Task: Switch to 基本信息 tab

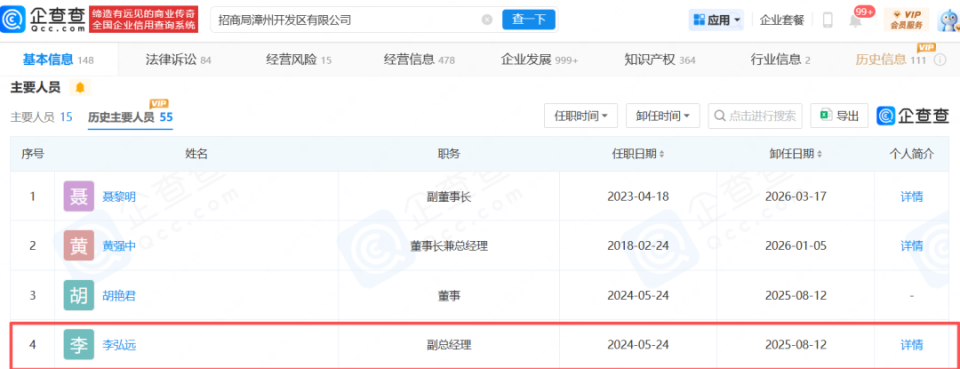Action: (x=58, y=60)
